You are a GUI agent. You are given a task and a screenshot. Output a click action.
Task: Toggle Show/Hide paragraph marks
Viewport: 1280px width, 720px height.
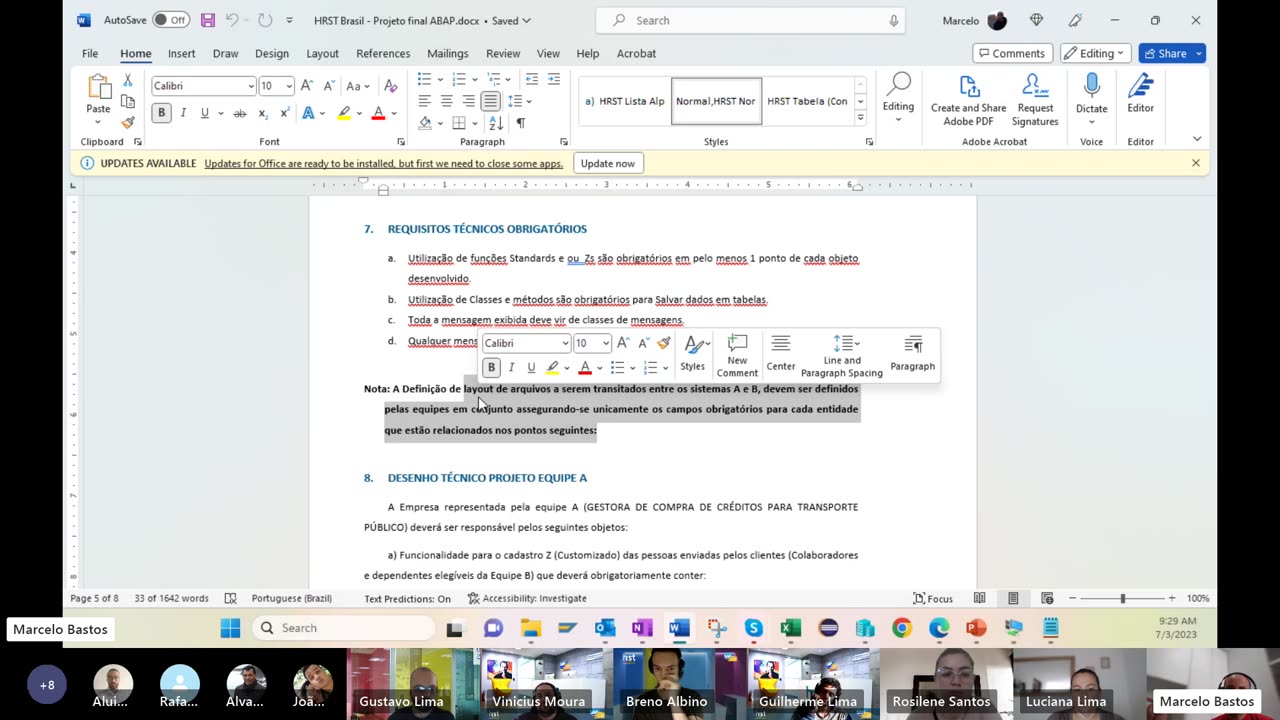pos(520,122)
